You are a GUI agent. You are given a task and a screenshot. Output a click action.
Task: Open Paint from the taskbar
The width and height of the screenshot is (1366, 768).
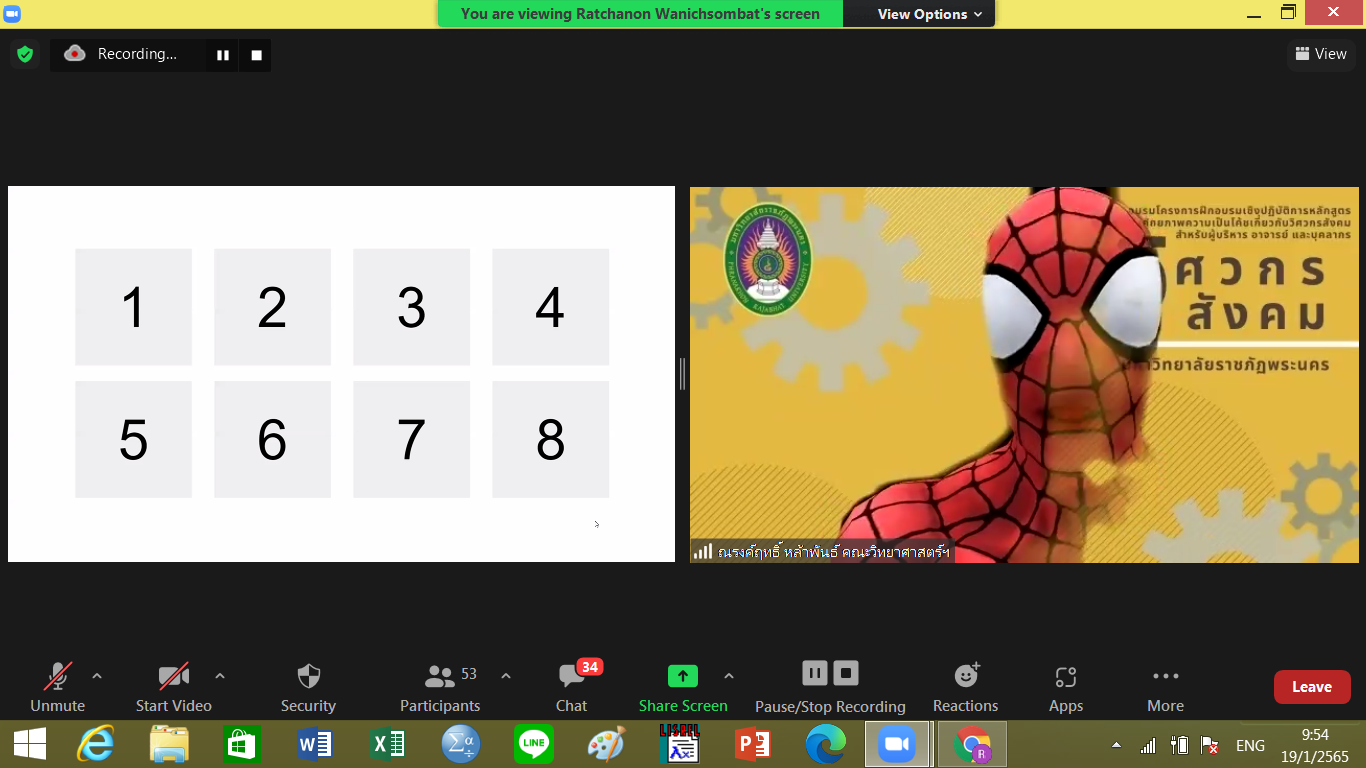pyautogui.click(x=606, y=744)
